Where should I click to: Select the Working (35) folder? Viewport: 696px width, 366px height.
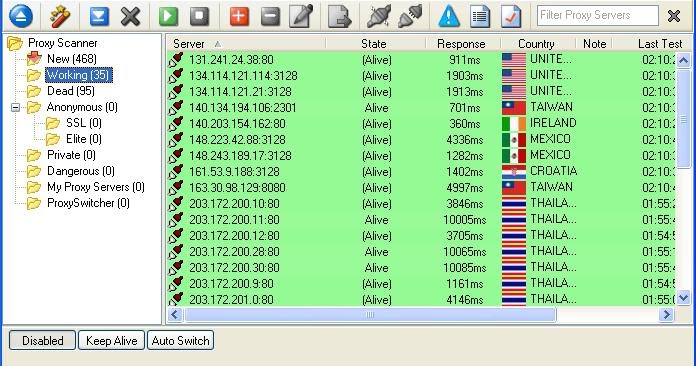pos(79,75)
